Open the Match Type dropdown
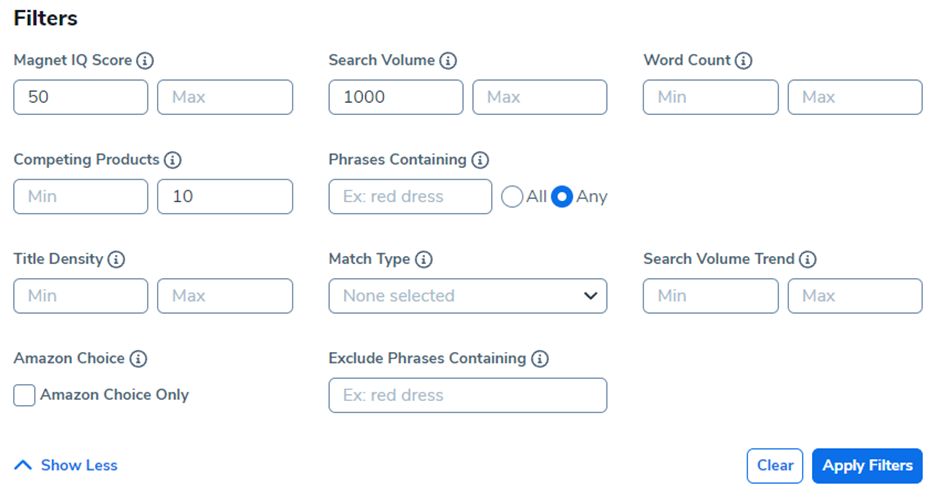Image resolution: width=936 pixels, height=498 pixels. point(467,296)
